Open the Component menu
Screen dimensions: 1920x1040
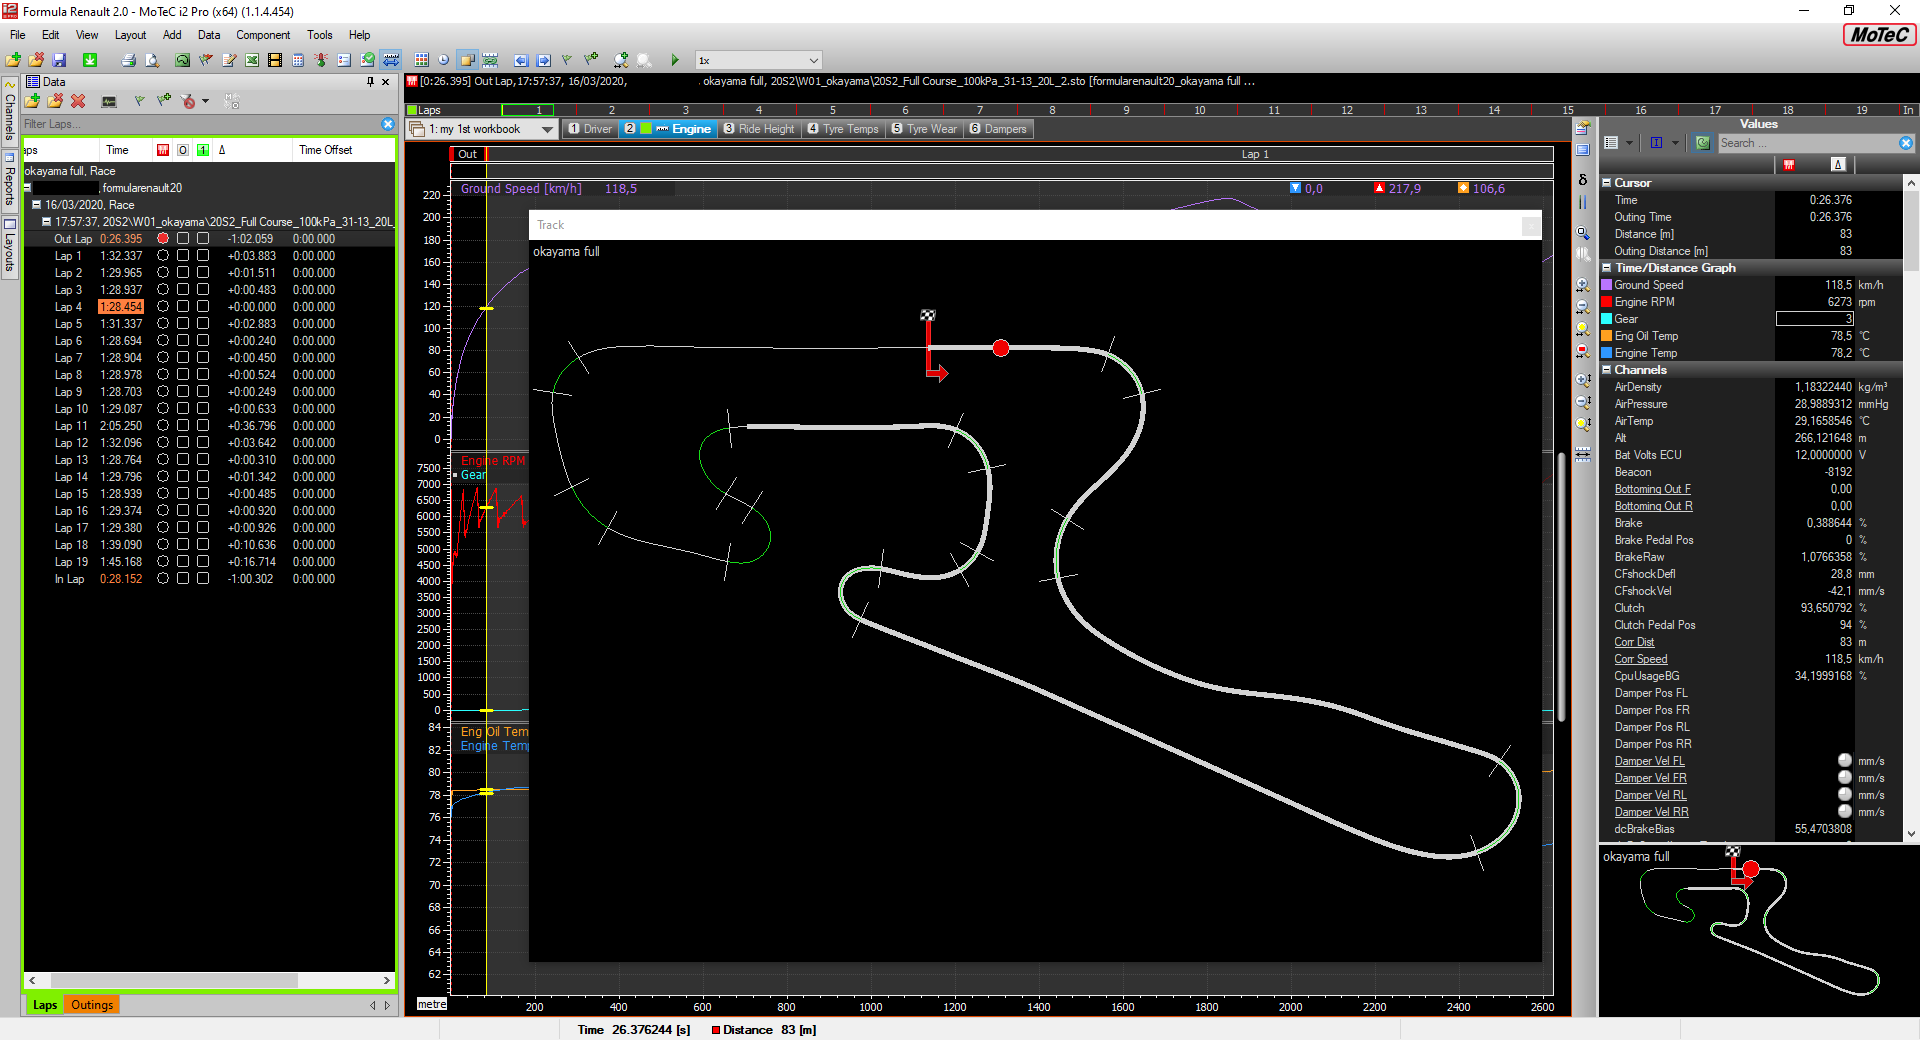[x=263, y=35]
